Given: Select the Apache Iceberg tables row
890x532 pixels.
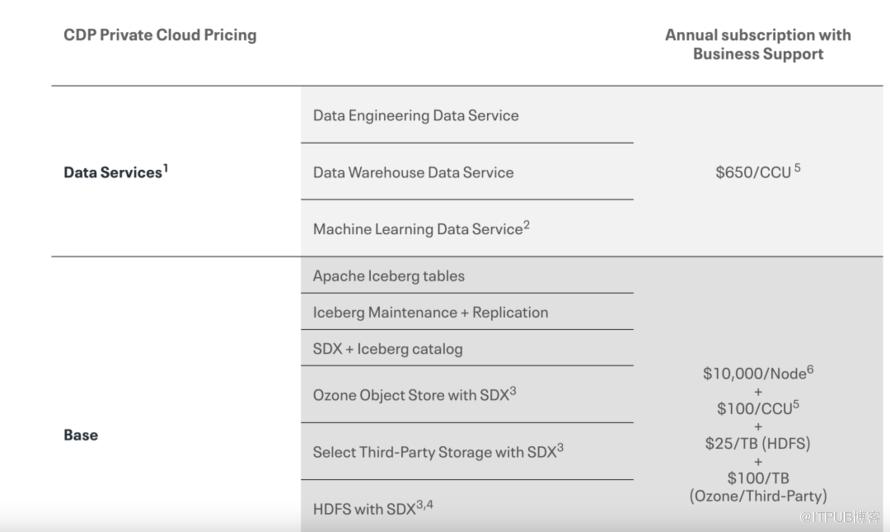Looking at the screenshot, I should (x=389, y=276).
